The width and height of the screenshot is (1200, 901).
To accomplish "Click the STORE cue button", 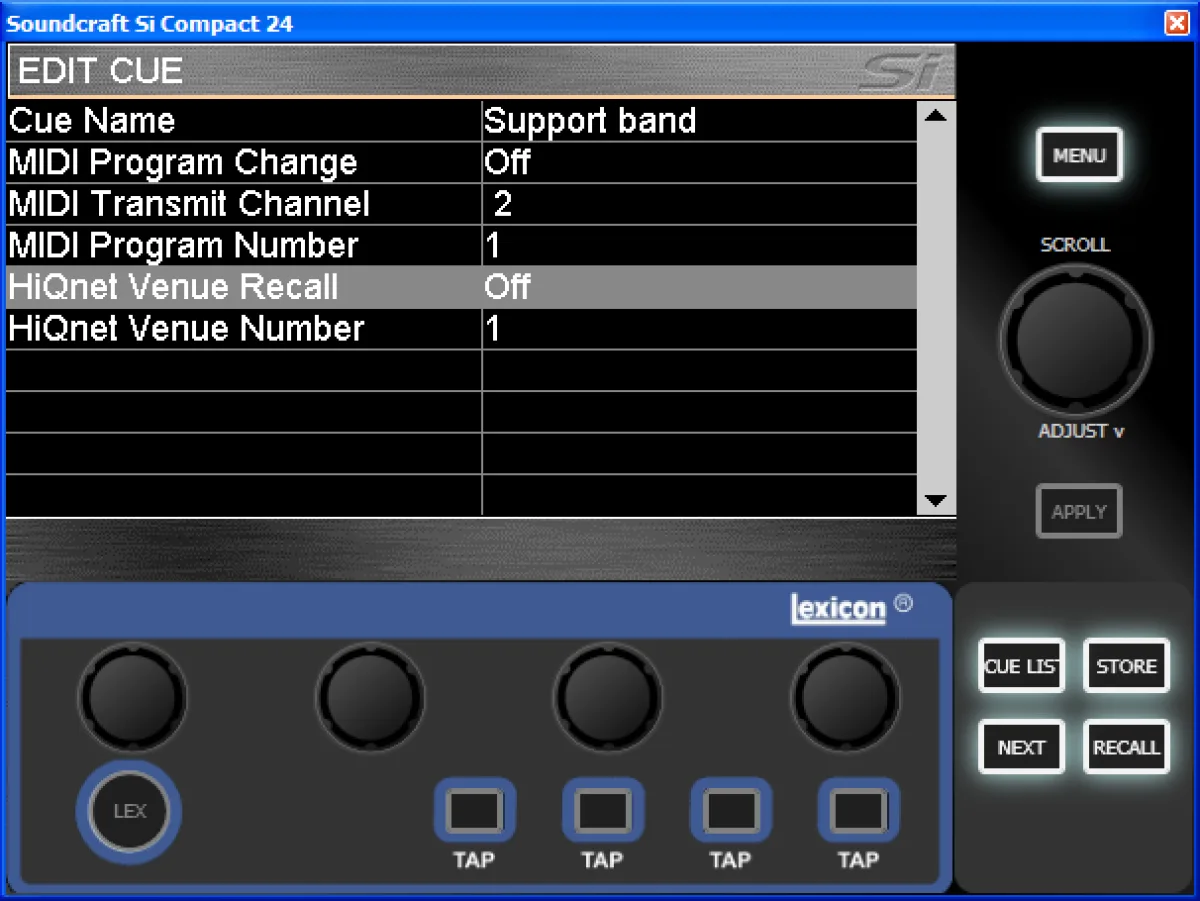I will (x=1126, y=666).
